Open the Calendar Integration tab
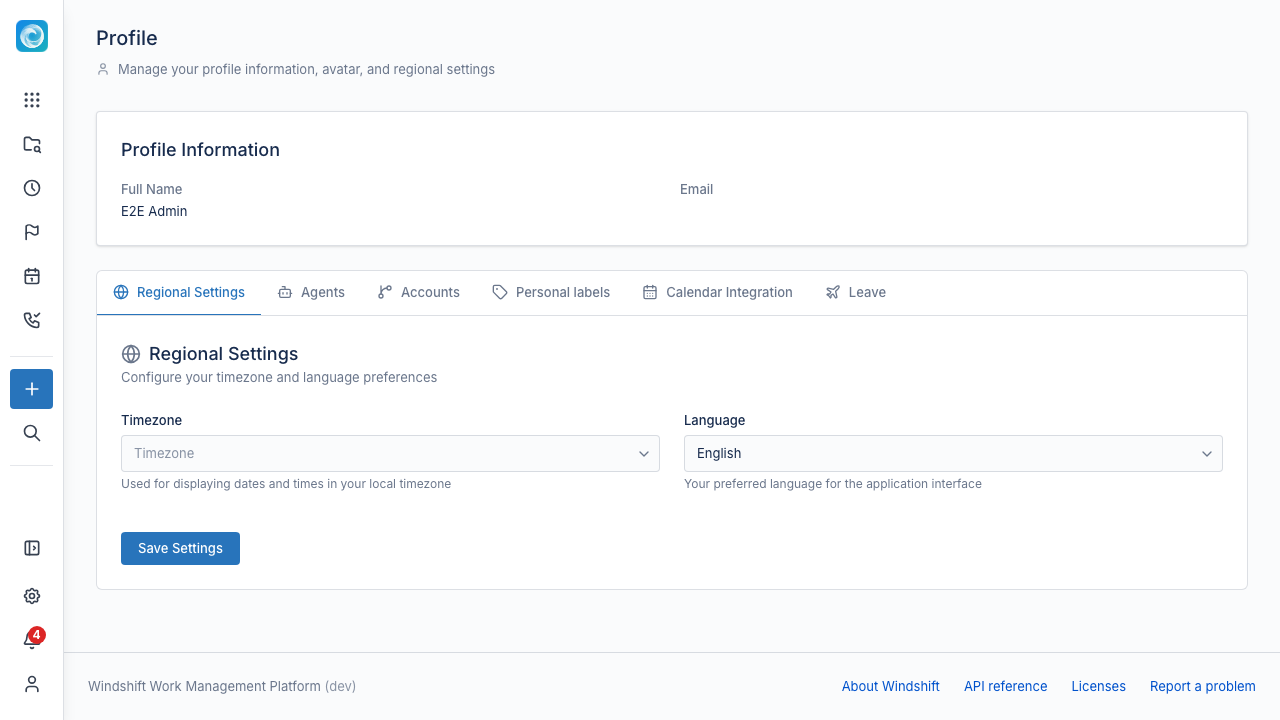The image size is (1280, 720). coord(717,293)
